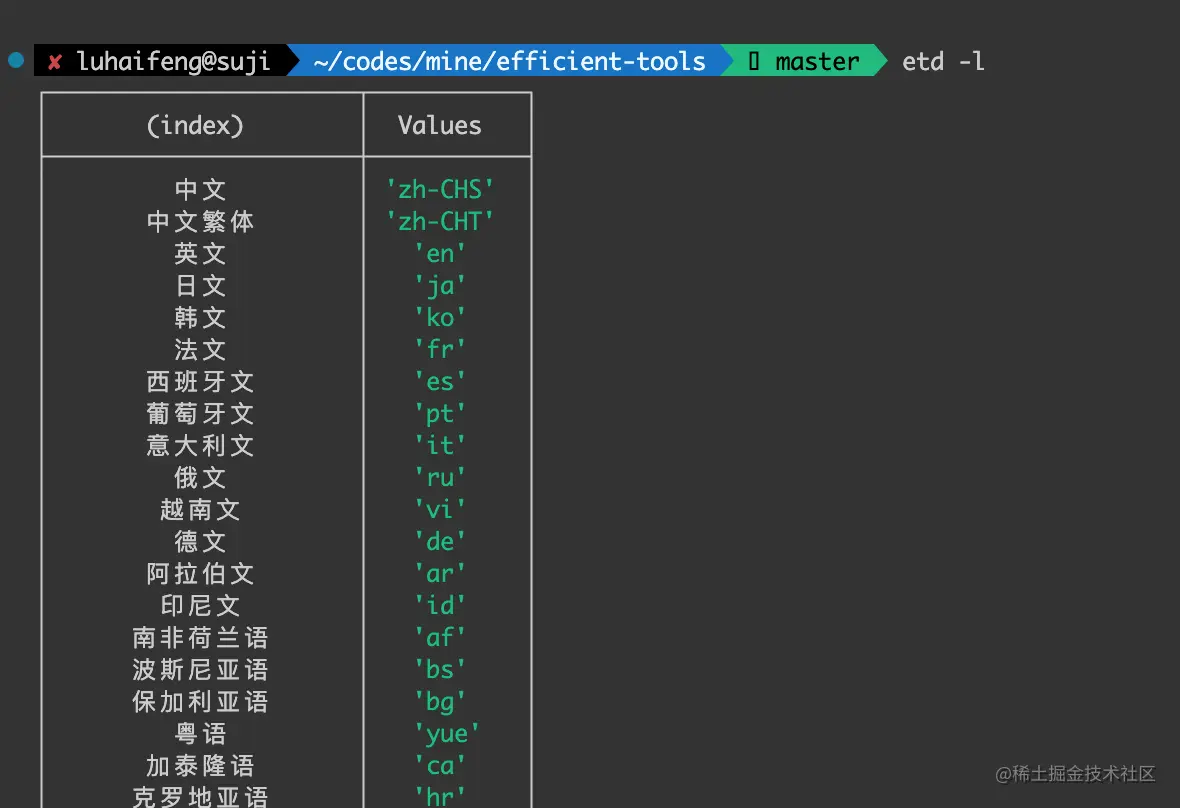Click the 'es' value
Viewport: 1180px width, 808px height.
440,381
